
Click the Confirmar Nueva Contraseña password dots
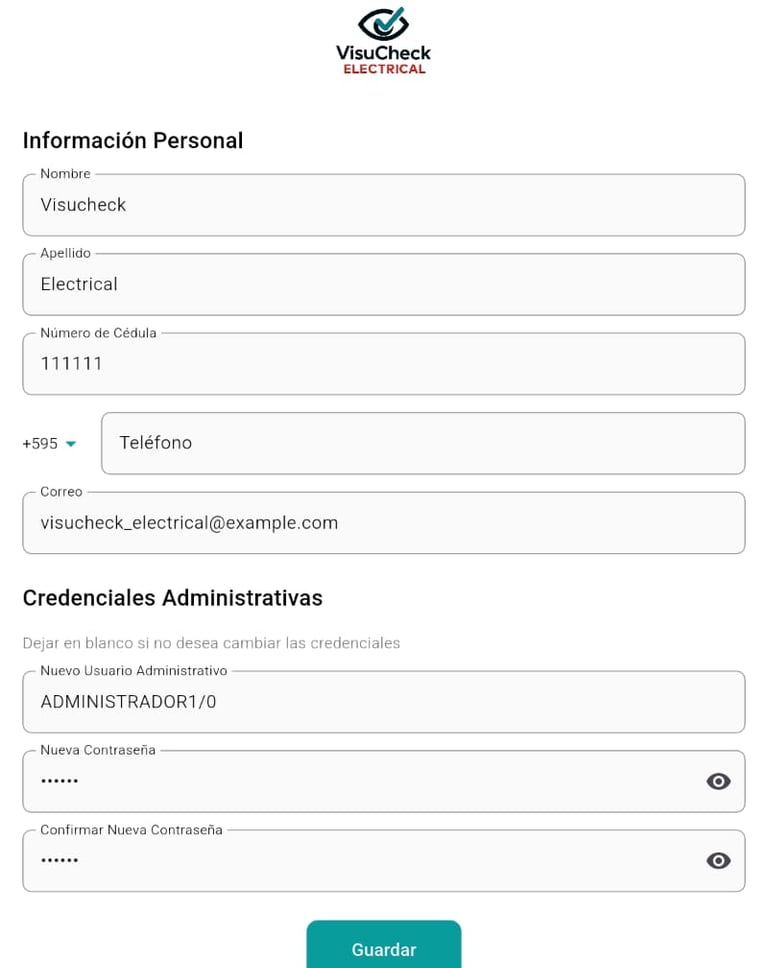point(59,860)
